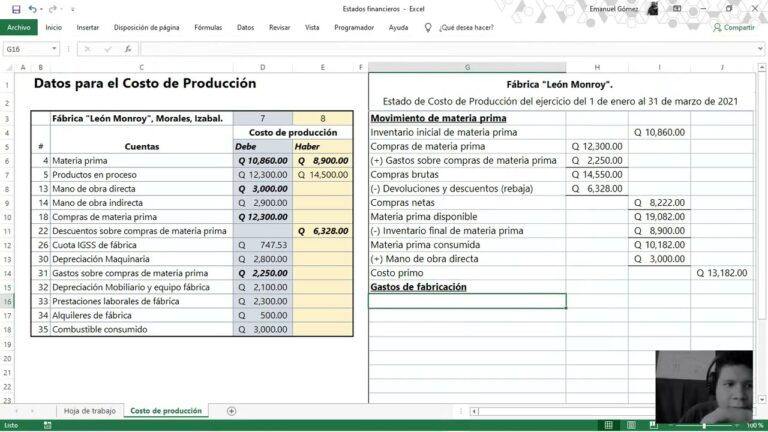Open the Name Box dropdown arrow
This screenshot has height=432, width=768.
(x=54, y=49)
